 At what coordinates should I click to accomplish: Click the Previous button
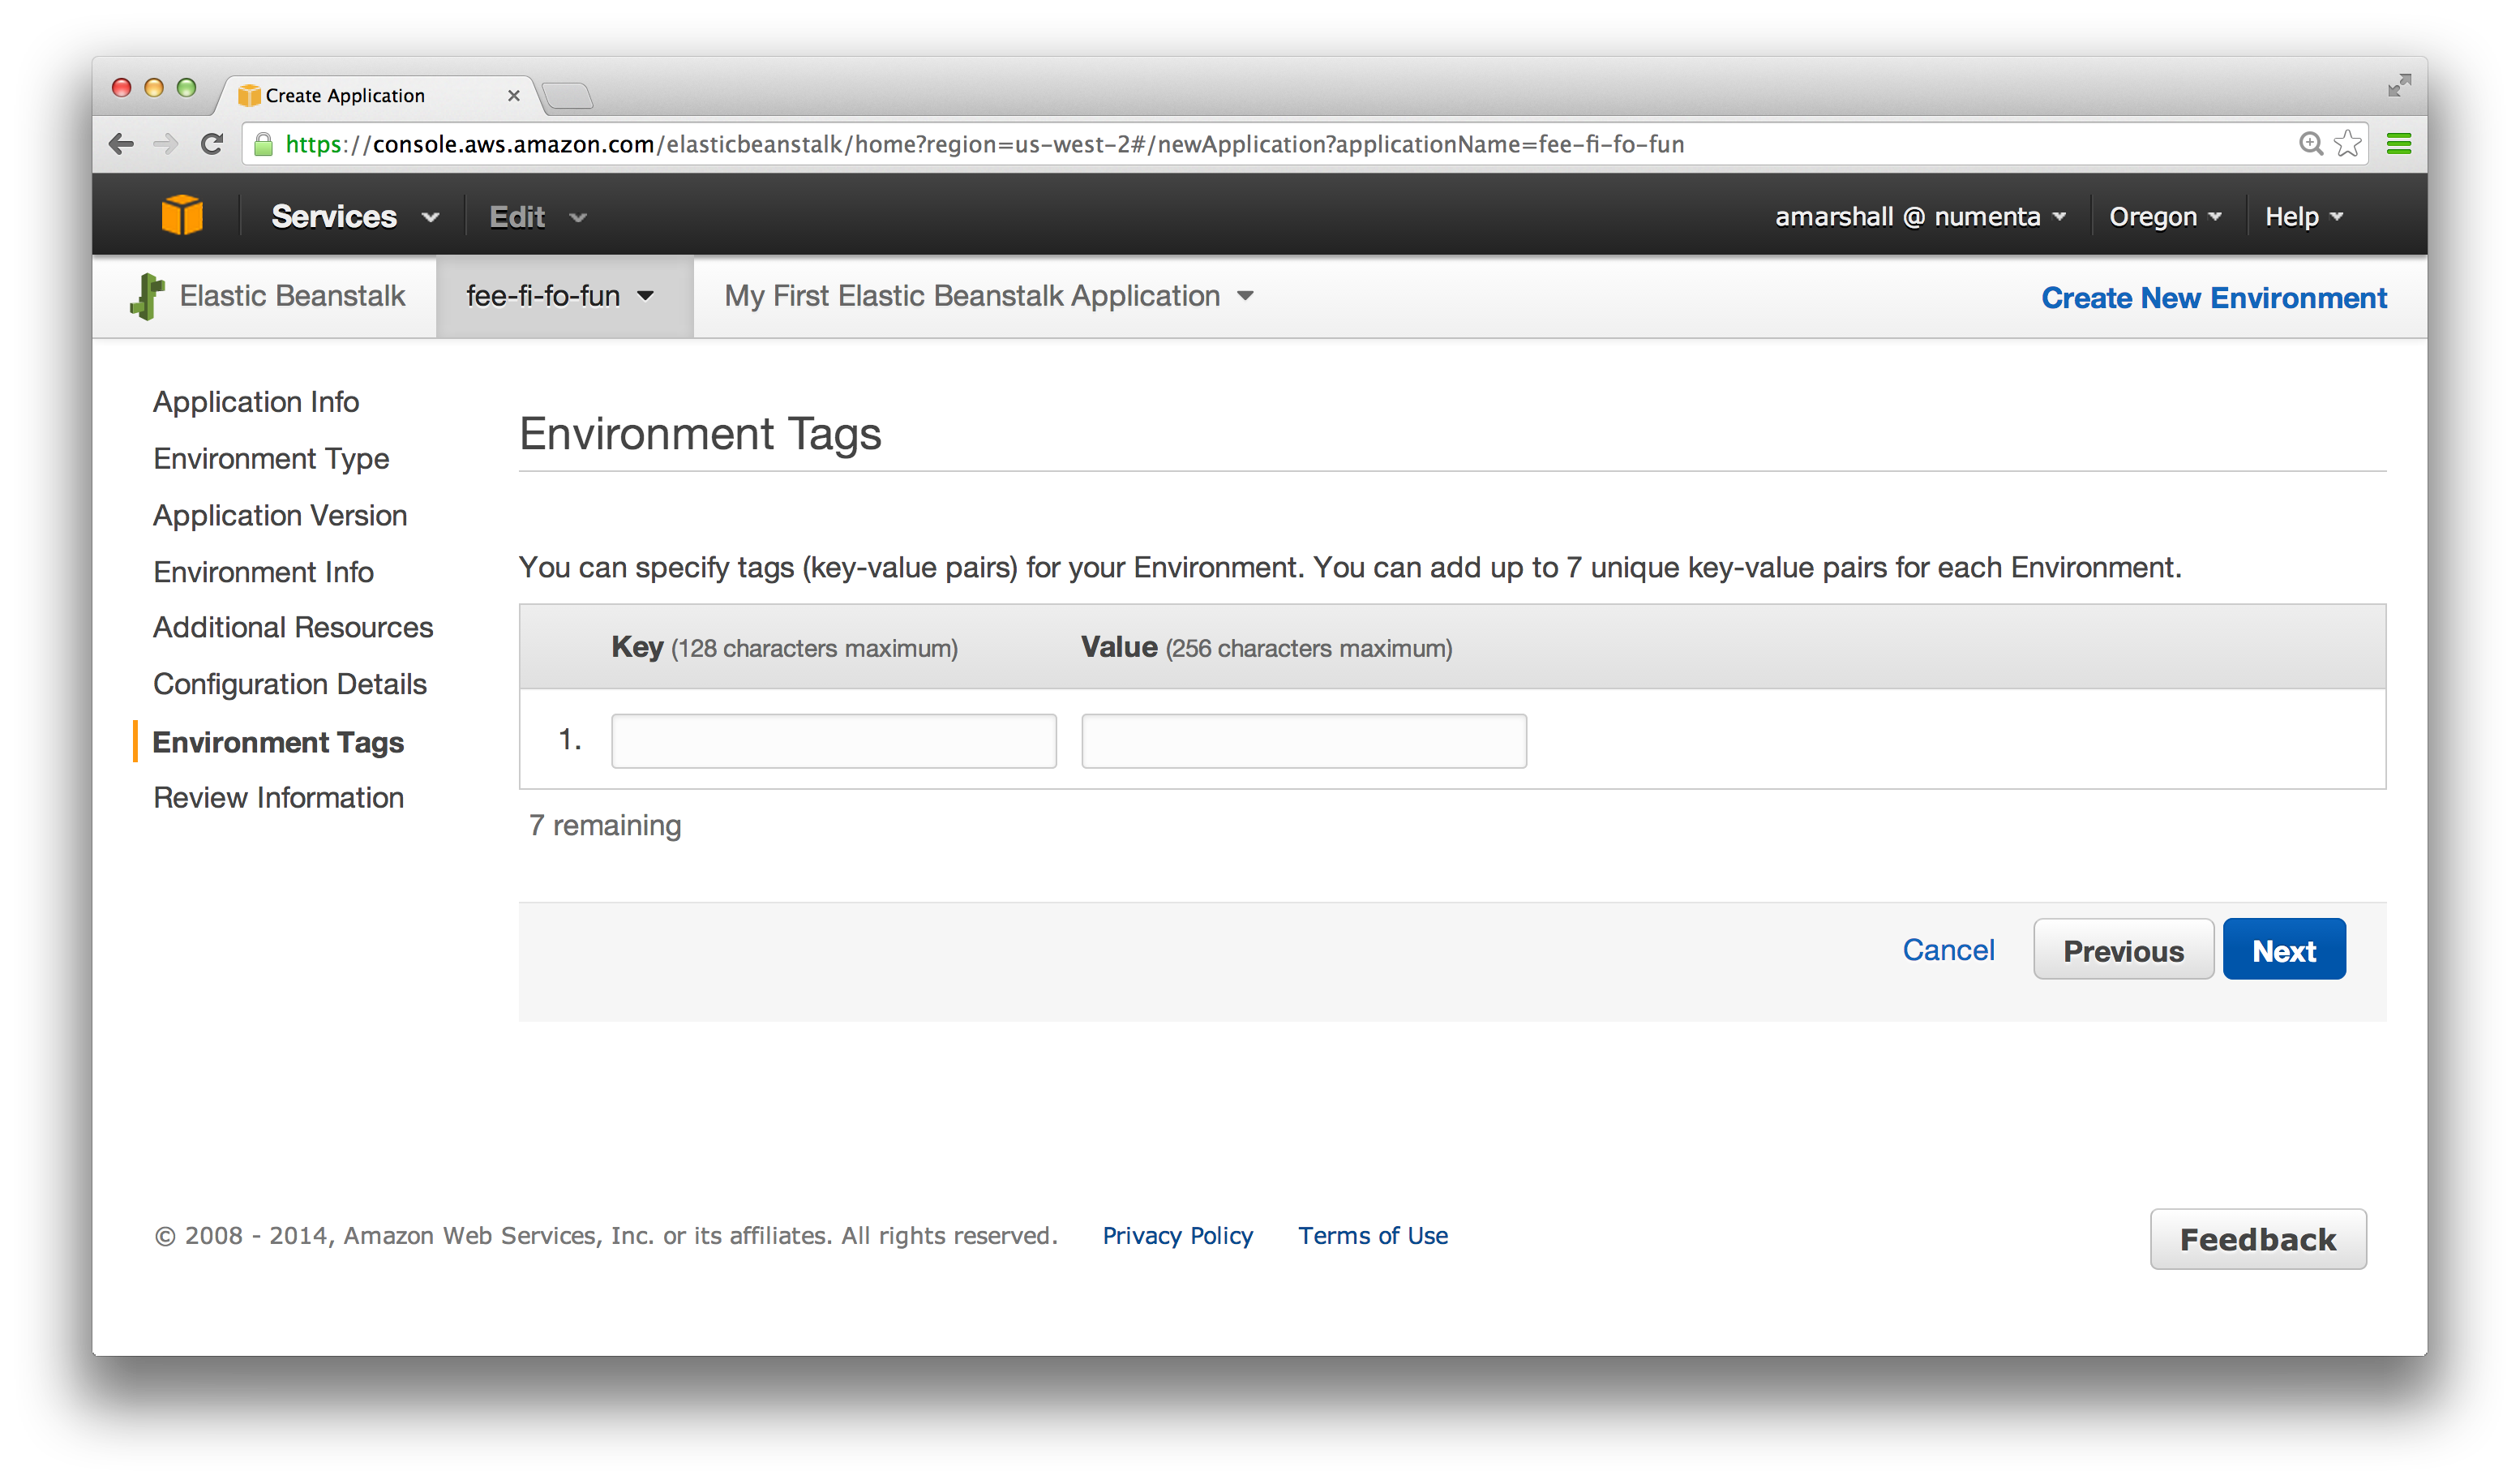tap(2123, 950)
